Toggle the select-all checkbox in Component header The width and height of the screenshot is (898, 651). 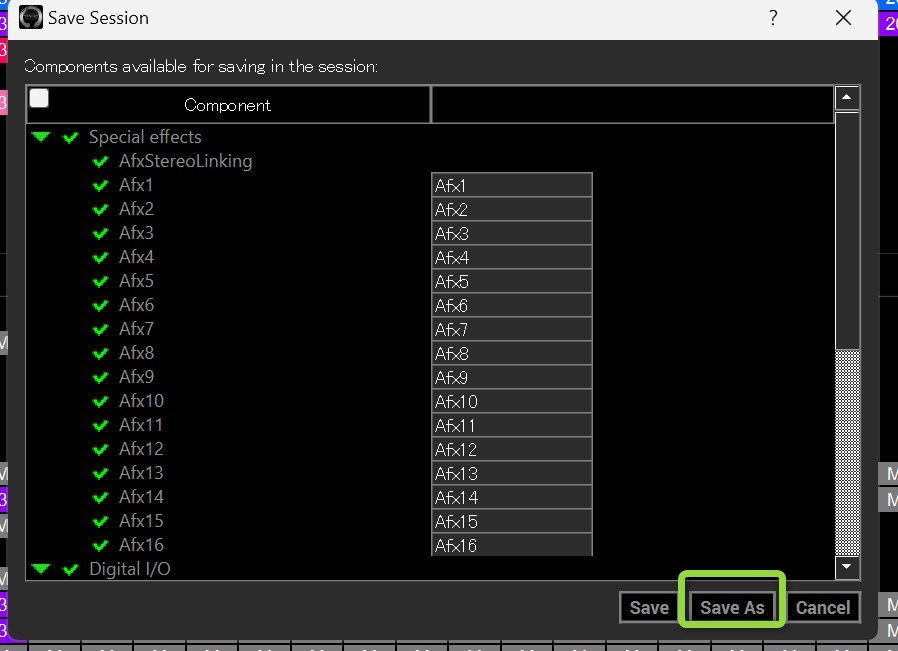tap(39, 98)
